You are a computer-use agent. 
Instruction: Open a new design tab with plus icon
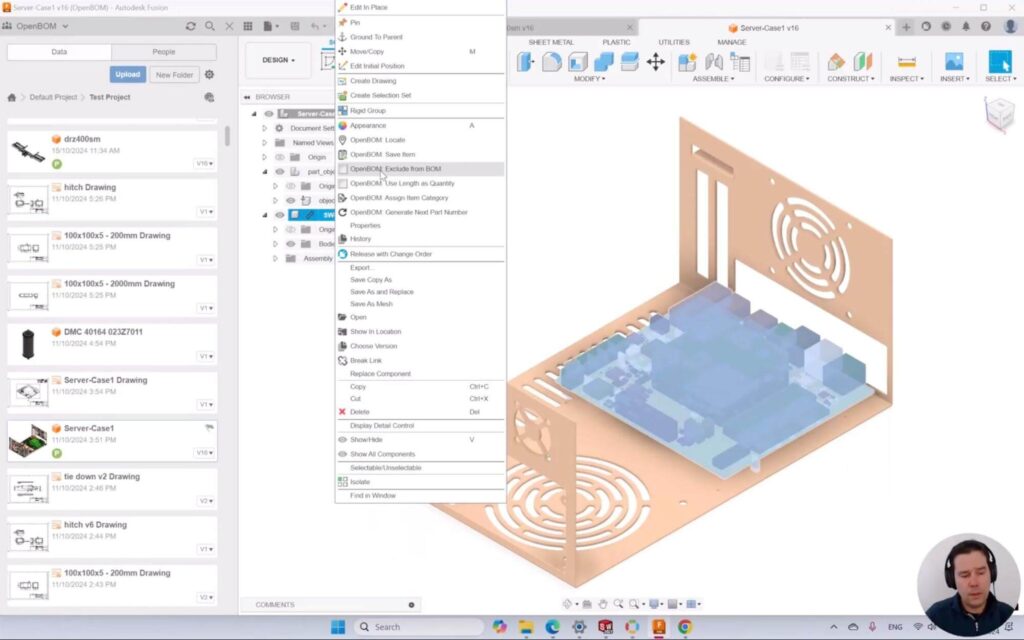[906, 27]
